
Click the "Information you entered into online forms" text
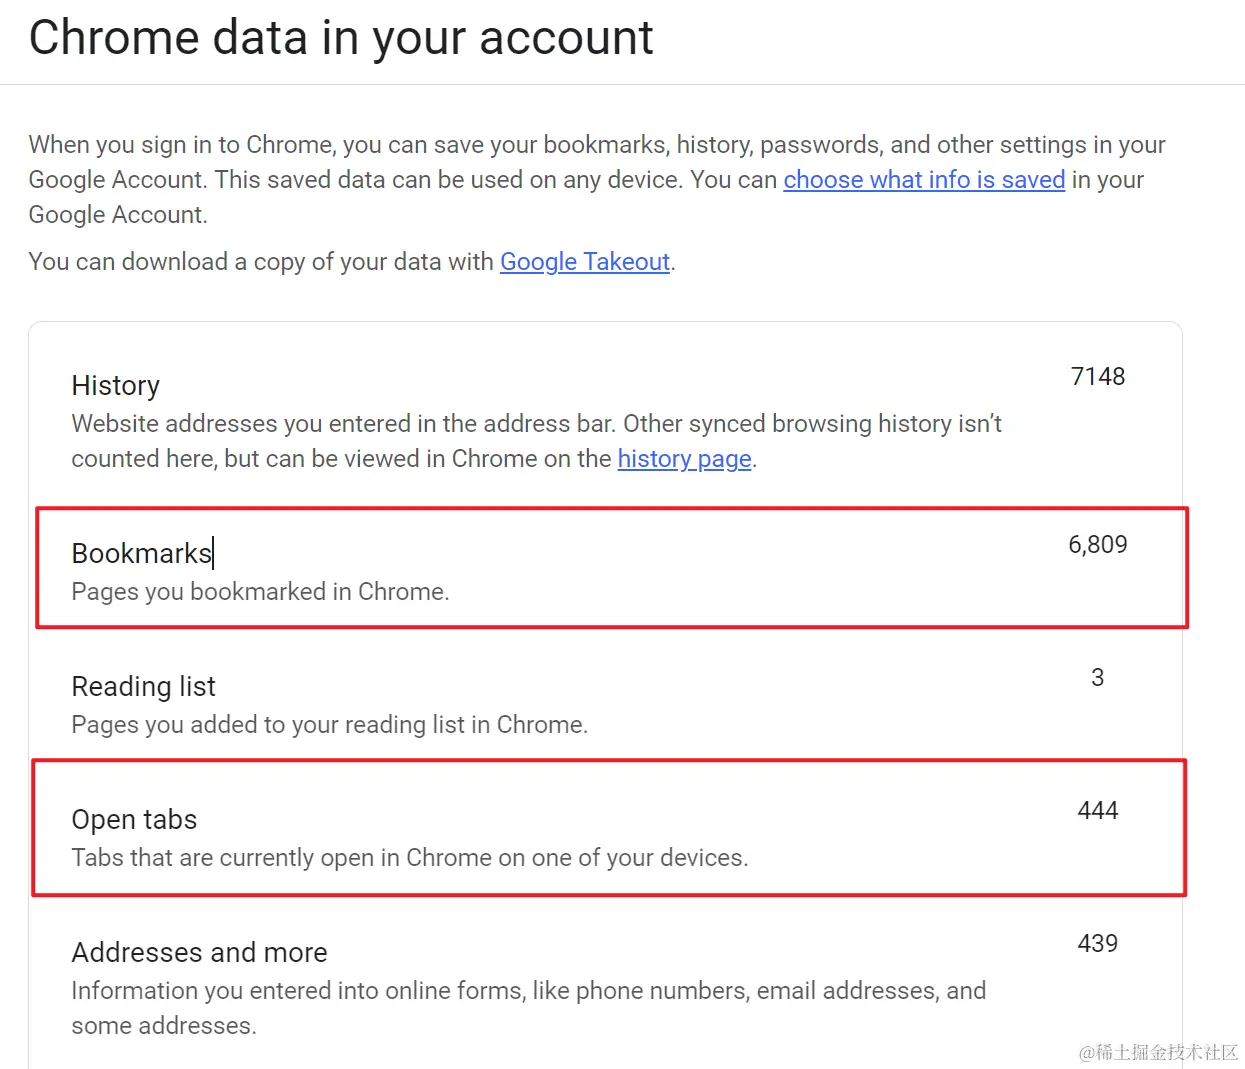[x=528, y=991]
